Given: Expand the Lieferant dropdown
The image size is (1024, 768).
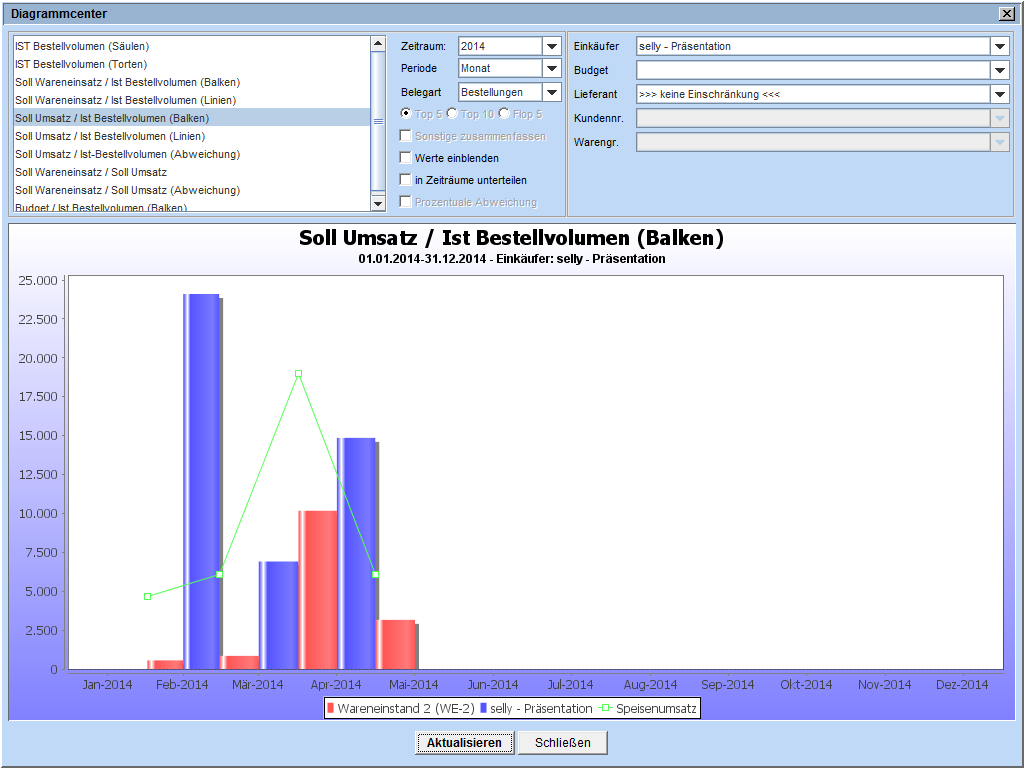Looking at the screenshot, I should tap(999, 95).
